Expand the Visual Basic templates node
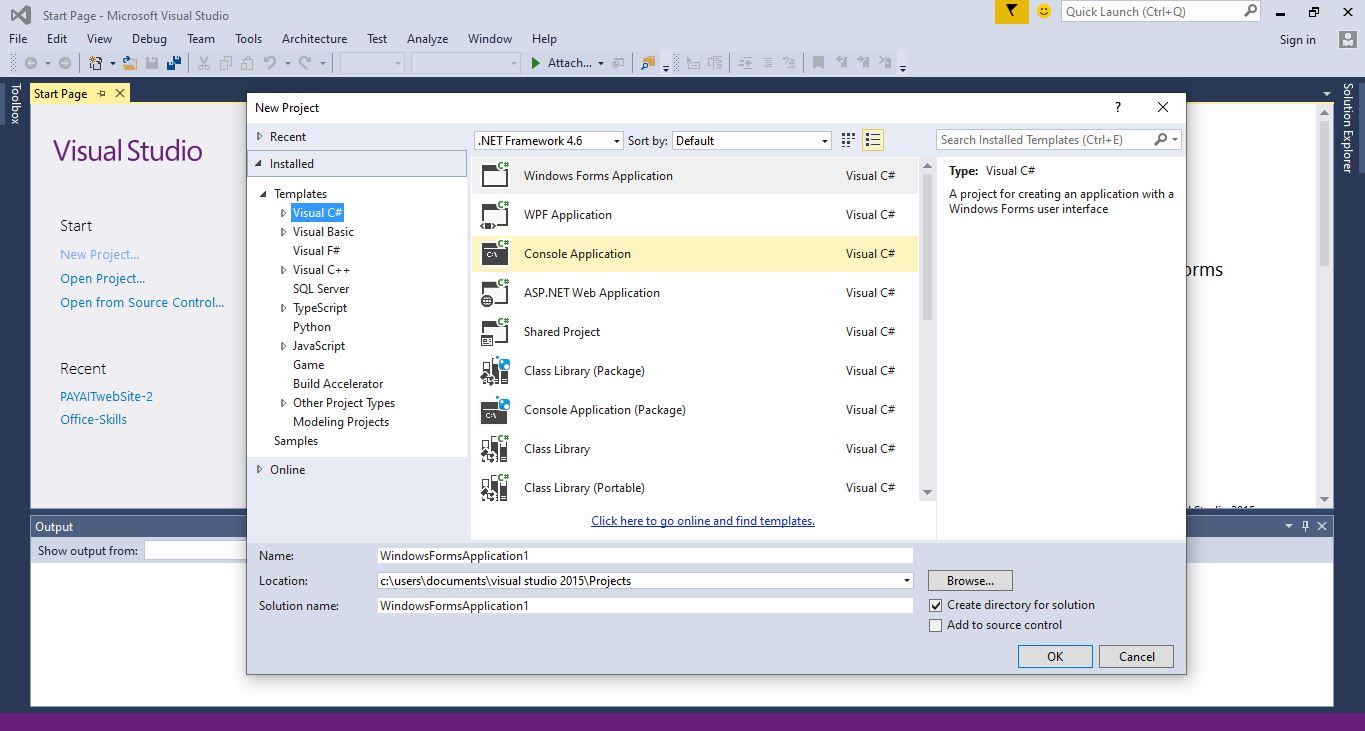 (x=284, y=232)
